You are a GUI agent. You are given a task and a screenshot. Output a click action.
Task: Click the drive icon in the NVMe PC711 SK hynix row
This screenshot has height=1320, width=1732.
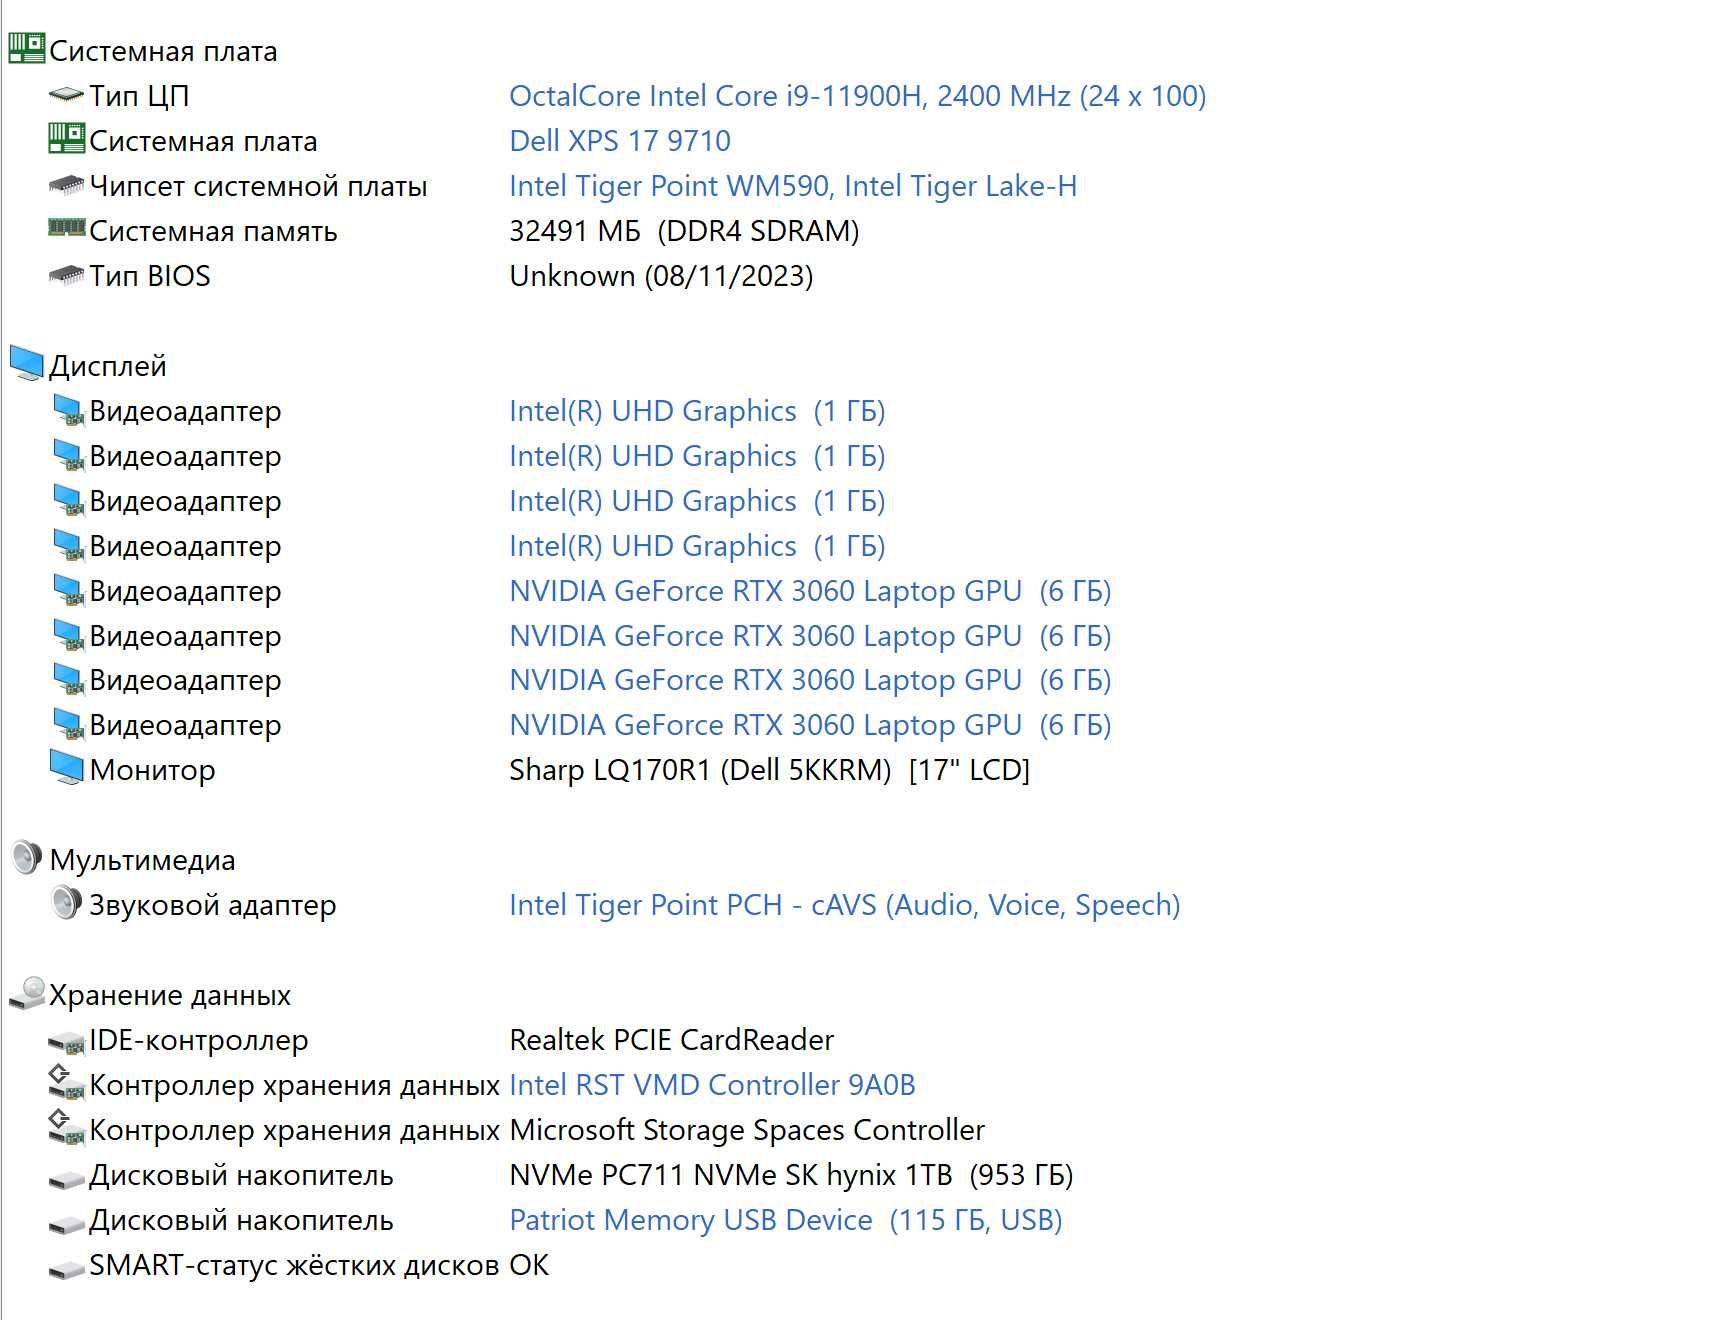coord(66,1179)
